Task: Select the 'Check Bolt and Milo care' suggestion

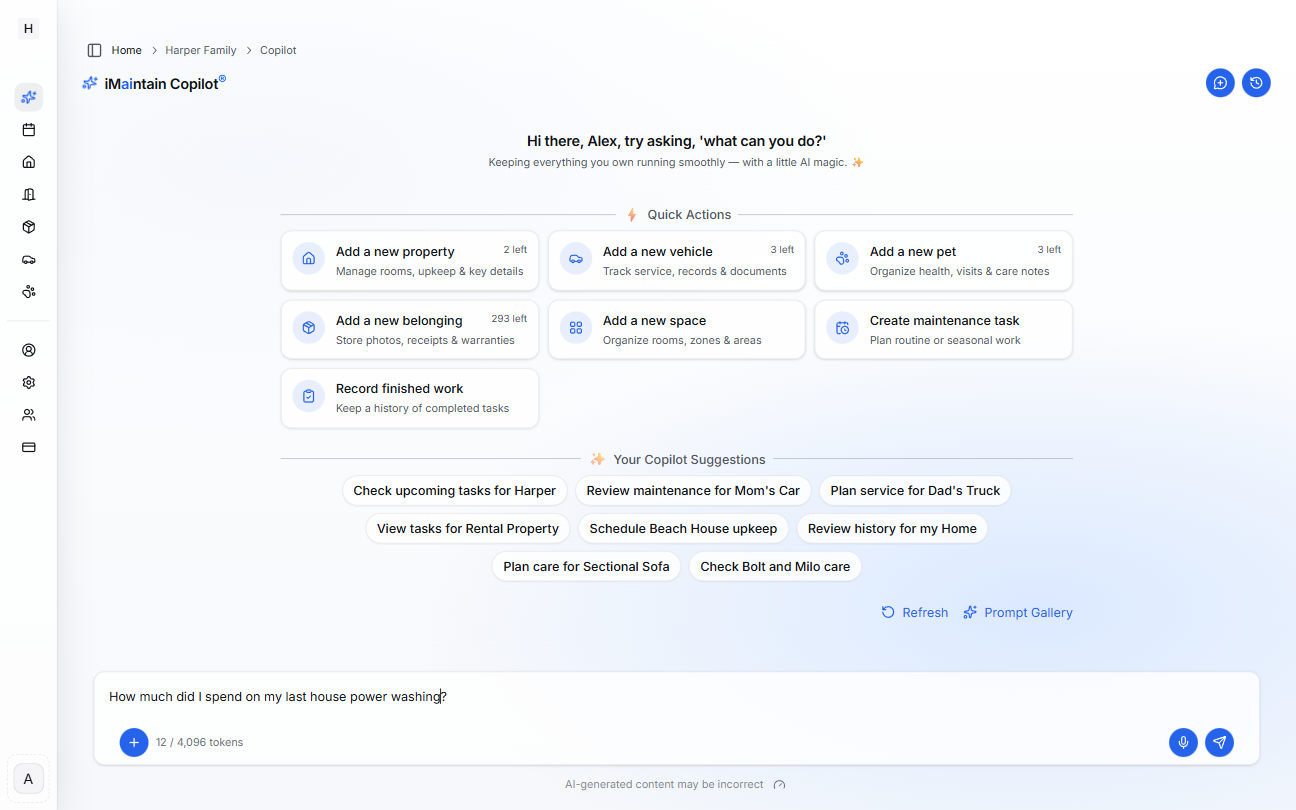Action: pos(775,566)
